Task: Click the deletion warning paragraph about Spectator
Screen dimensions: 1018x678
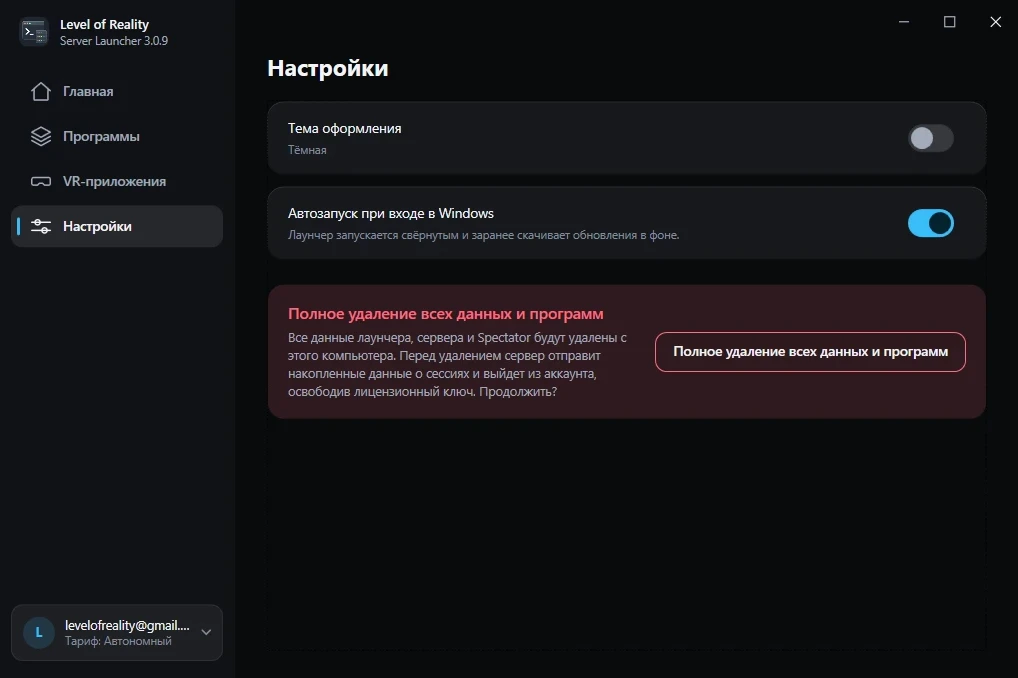Action: pos(457,364)
